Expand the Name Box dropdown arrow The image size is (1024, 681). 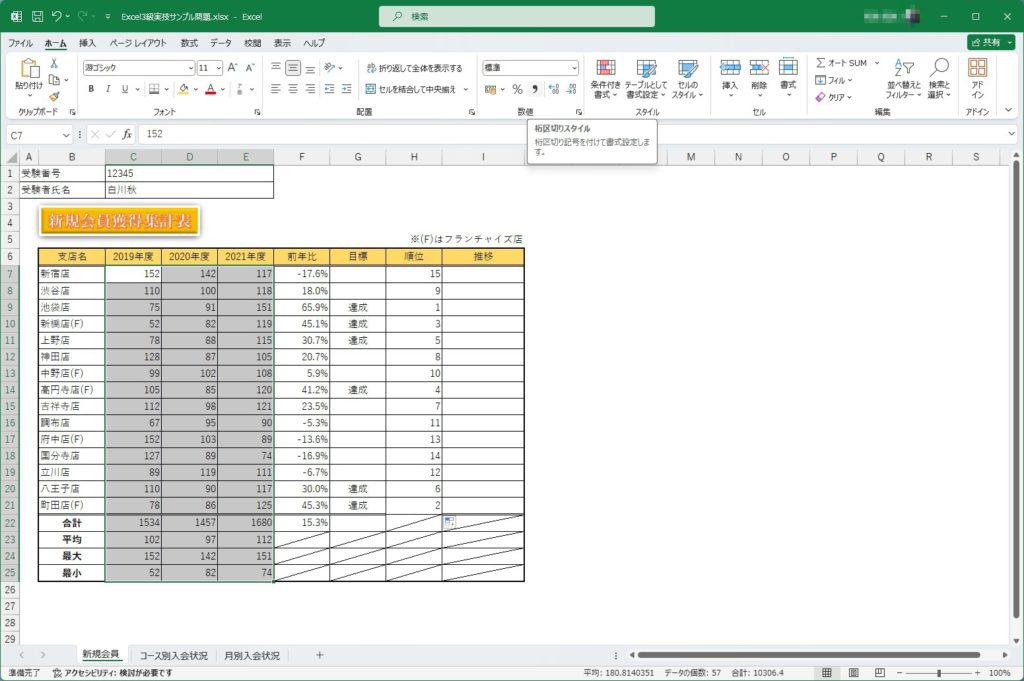coord(66,134)
